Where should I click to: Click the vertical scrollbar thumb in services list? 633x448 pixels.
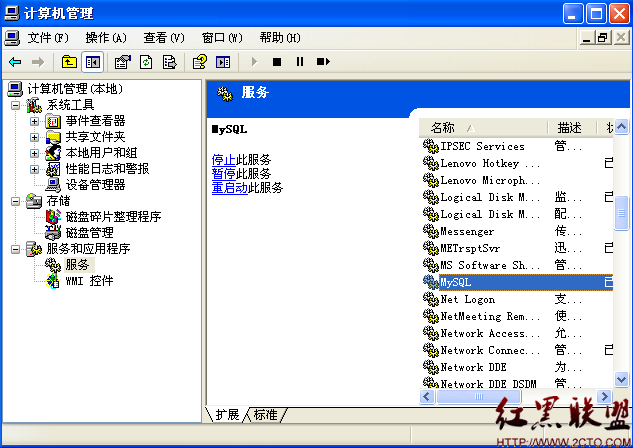(x=621, y=213)
